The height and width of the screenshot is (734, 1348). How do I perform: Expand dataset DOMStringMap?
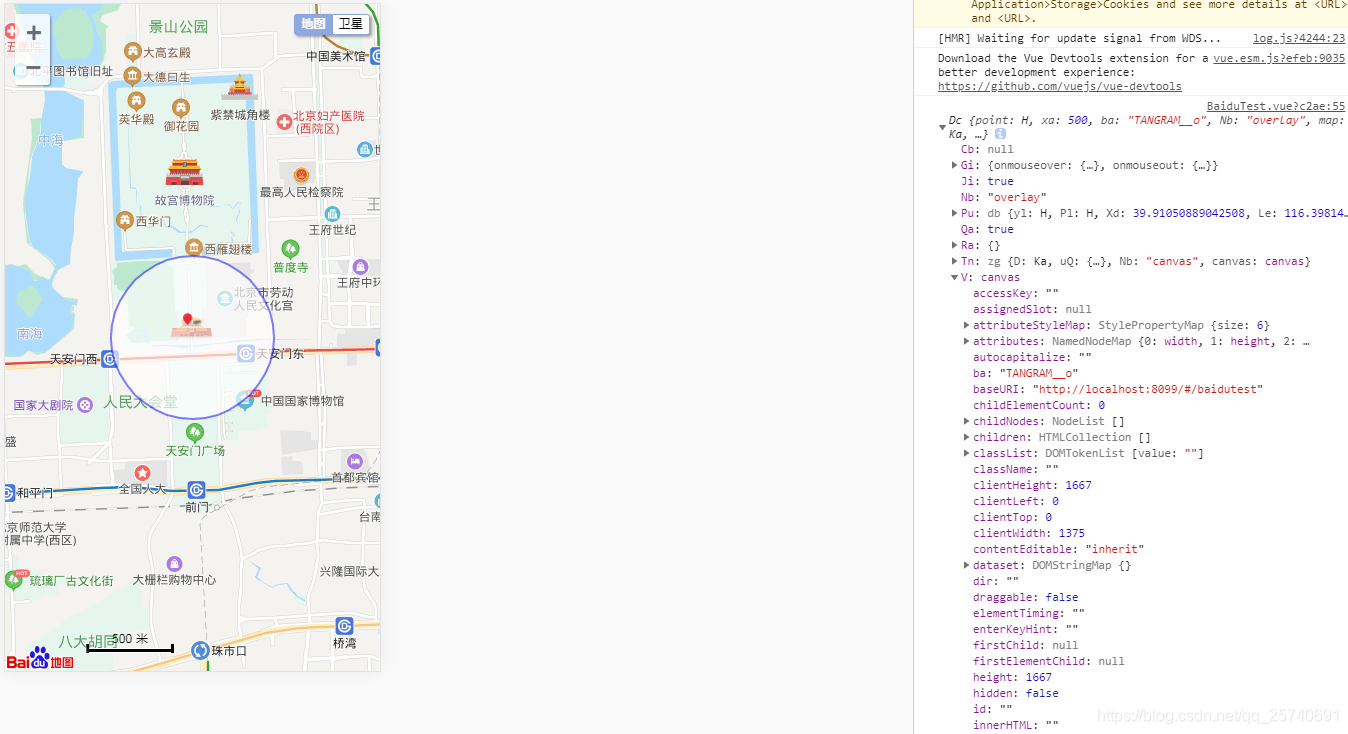tap(967, 565)
